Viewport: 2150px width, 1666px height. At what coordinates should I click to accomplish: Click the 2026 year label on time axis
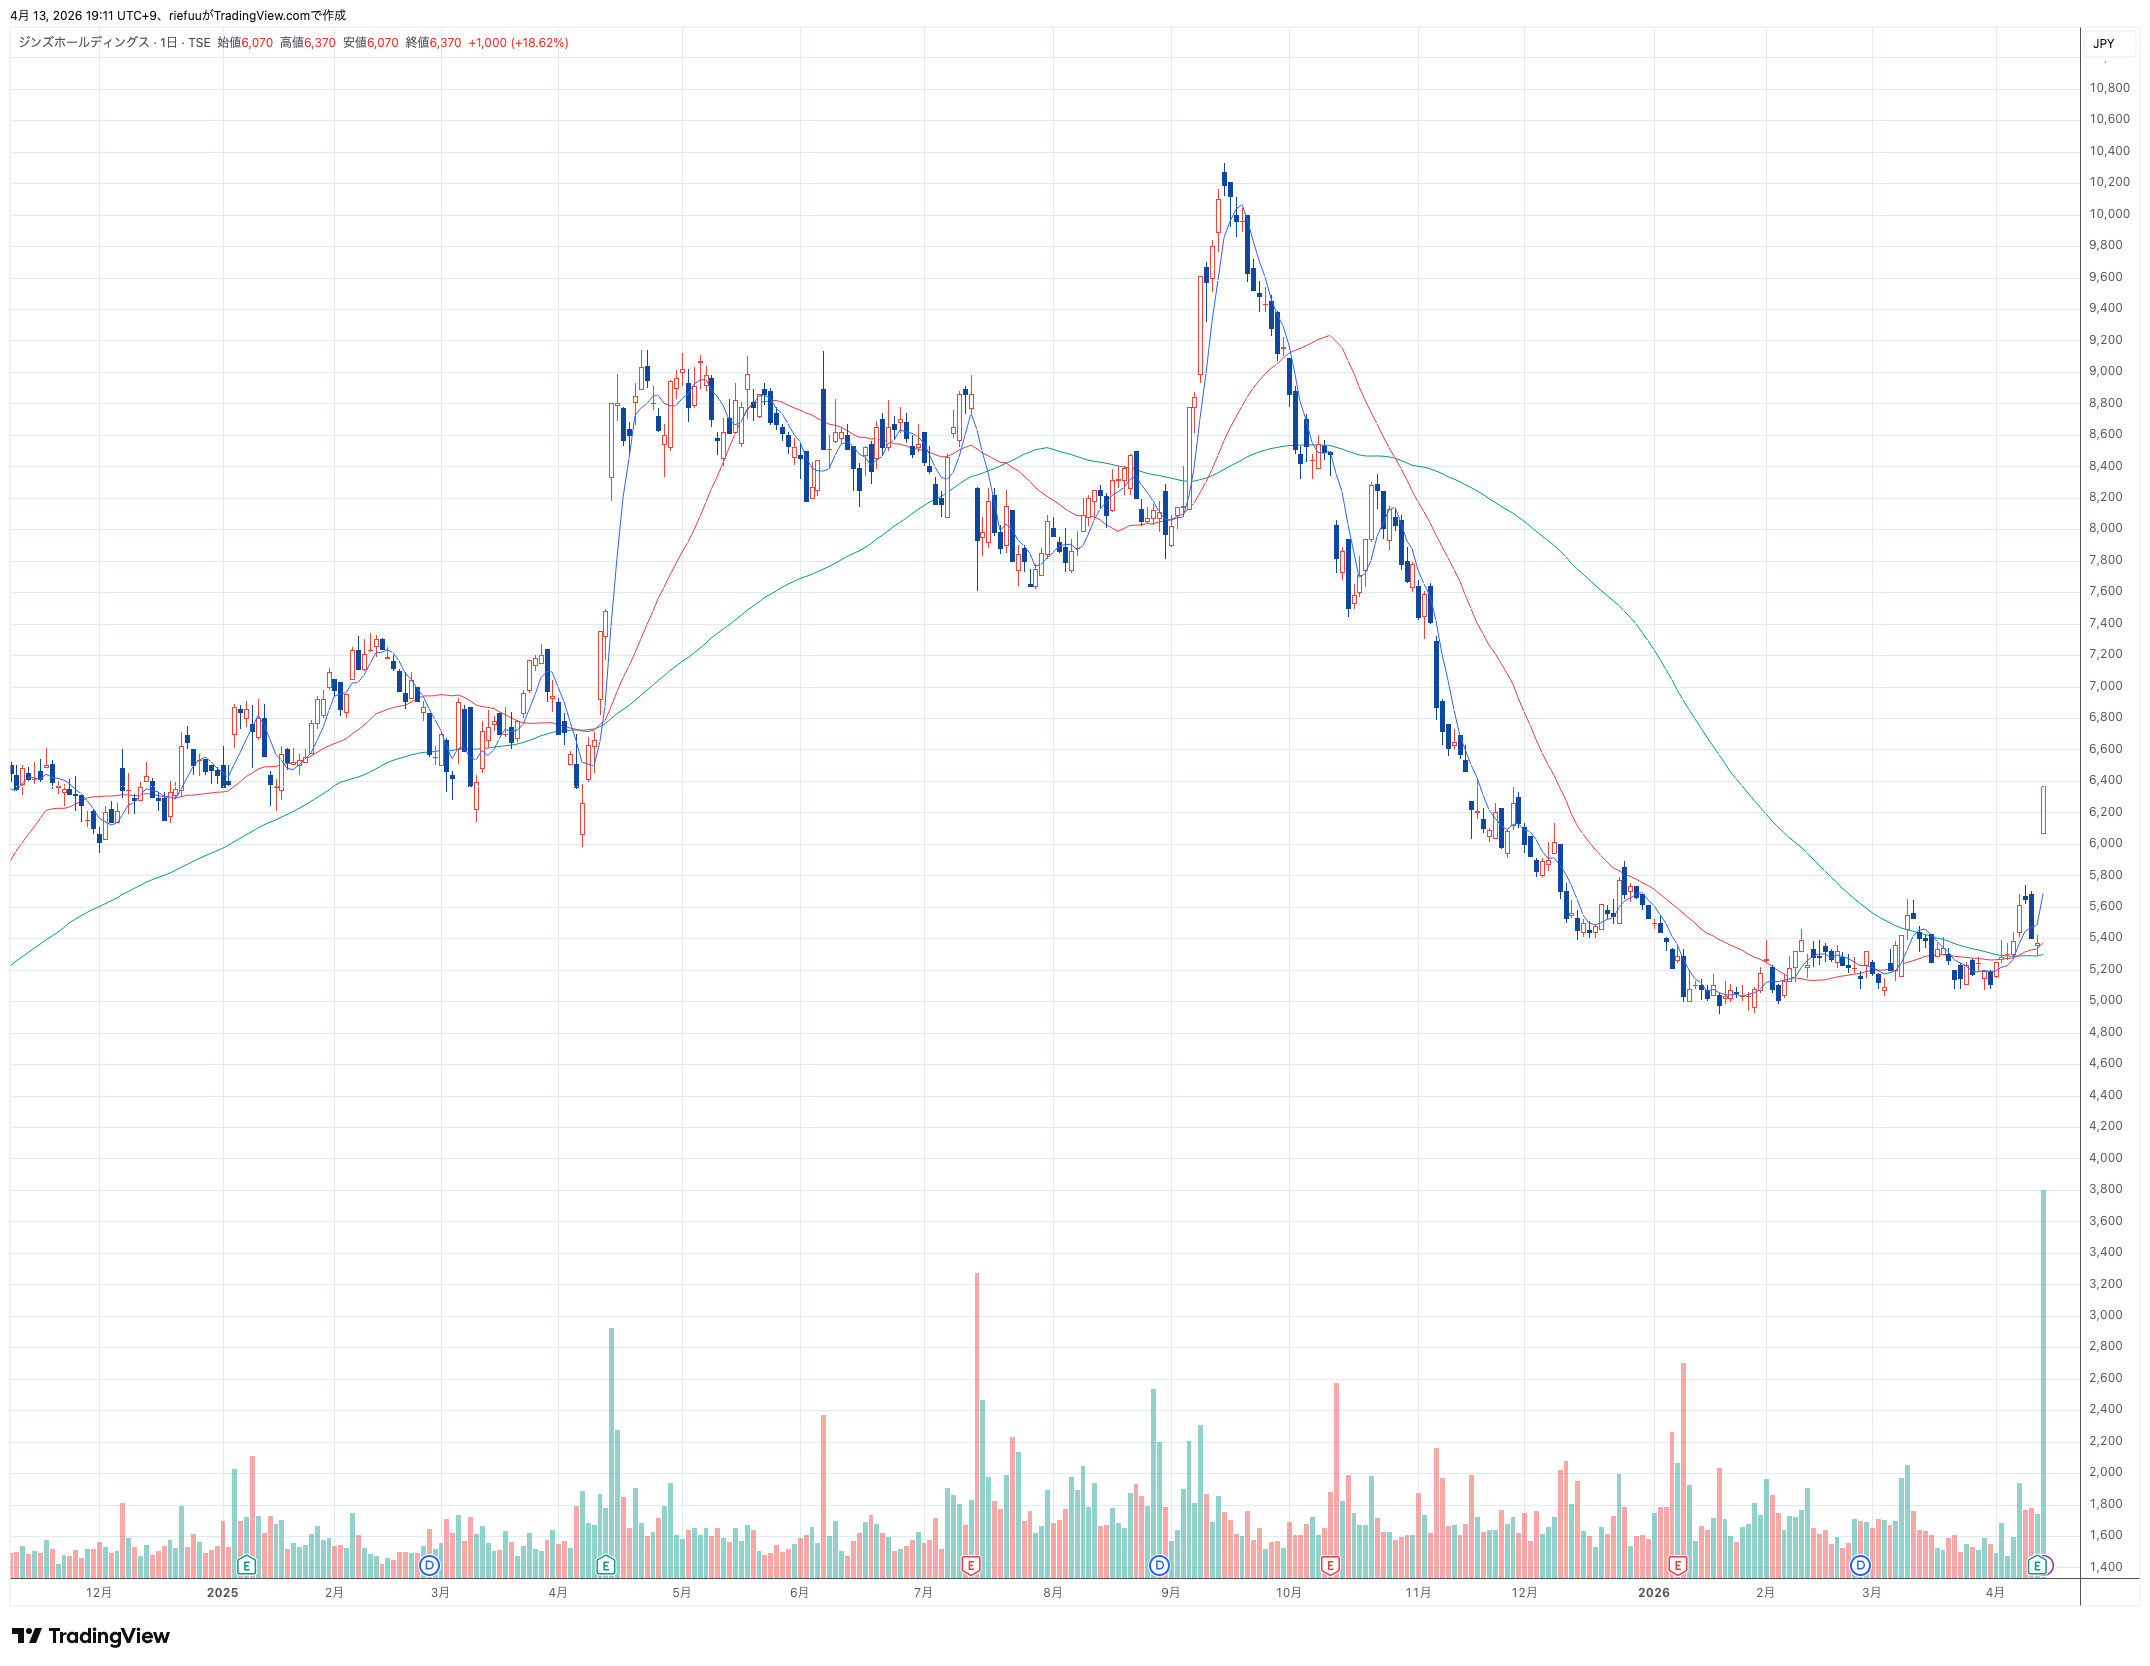tap(1653, 1593)
